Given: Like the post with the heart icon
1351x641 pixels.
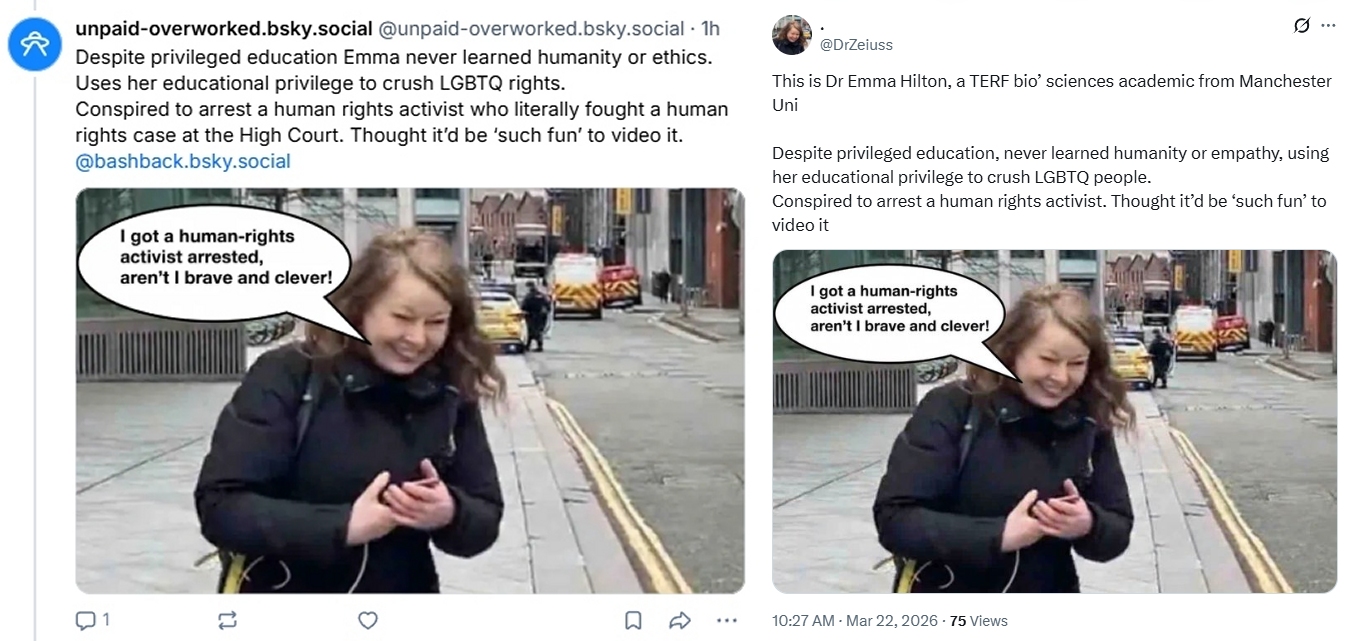Looking at the screenshot, I should tap(368, 620).
